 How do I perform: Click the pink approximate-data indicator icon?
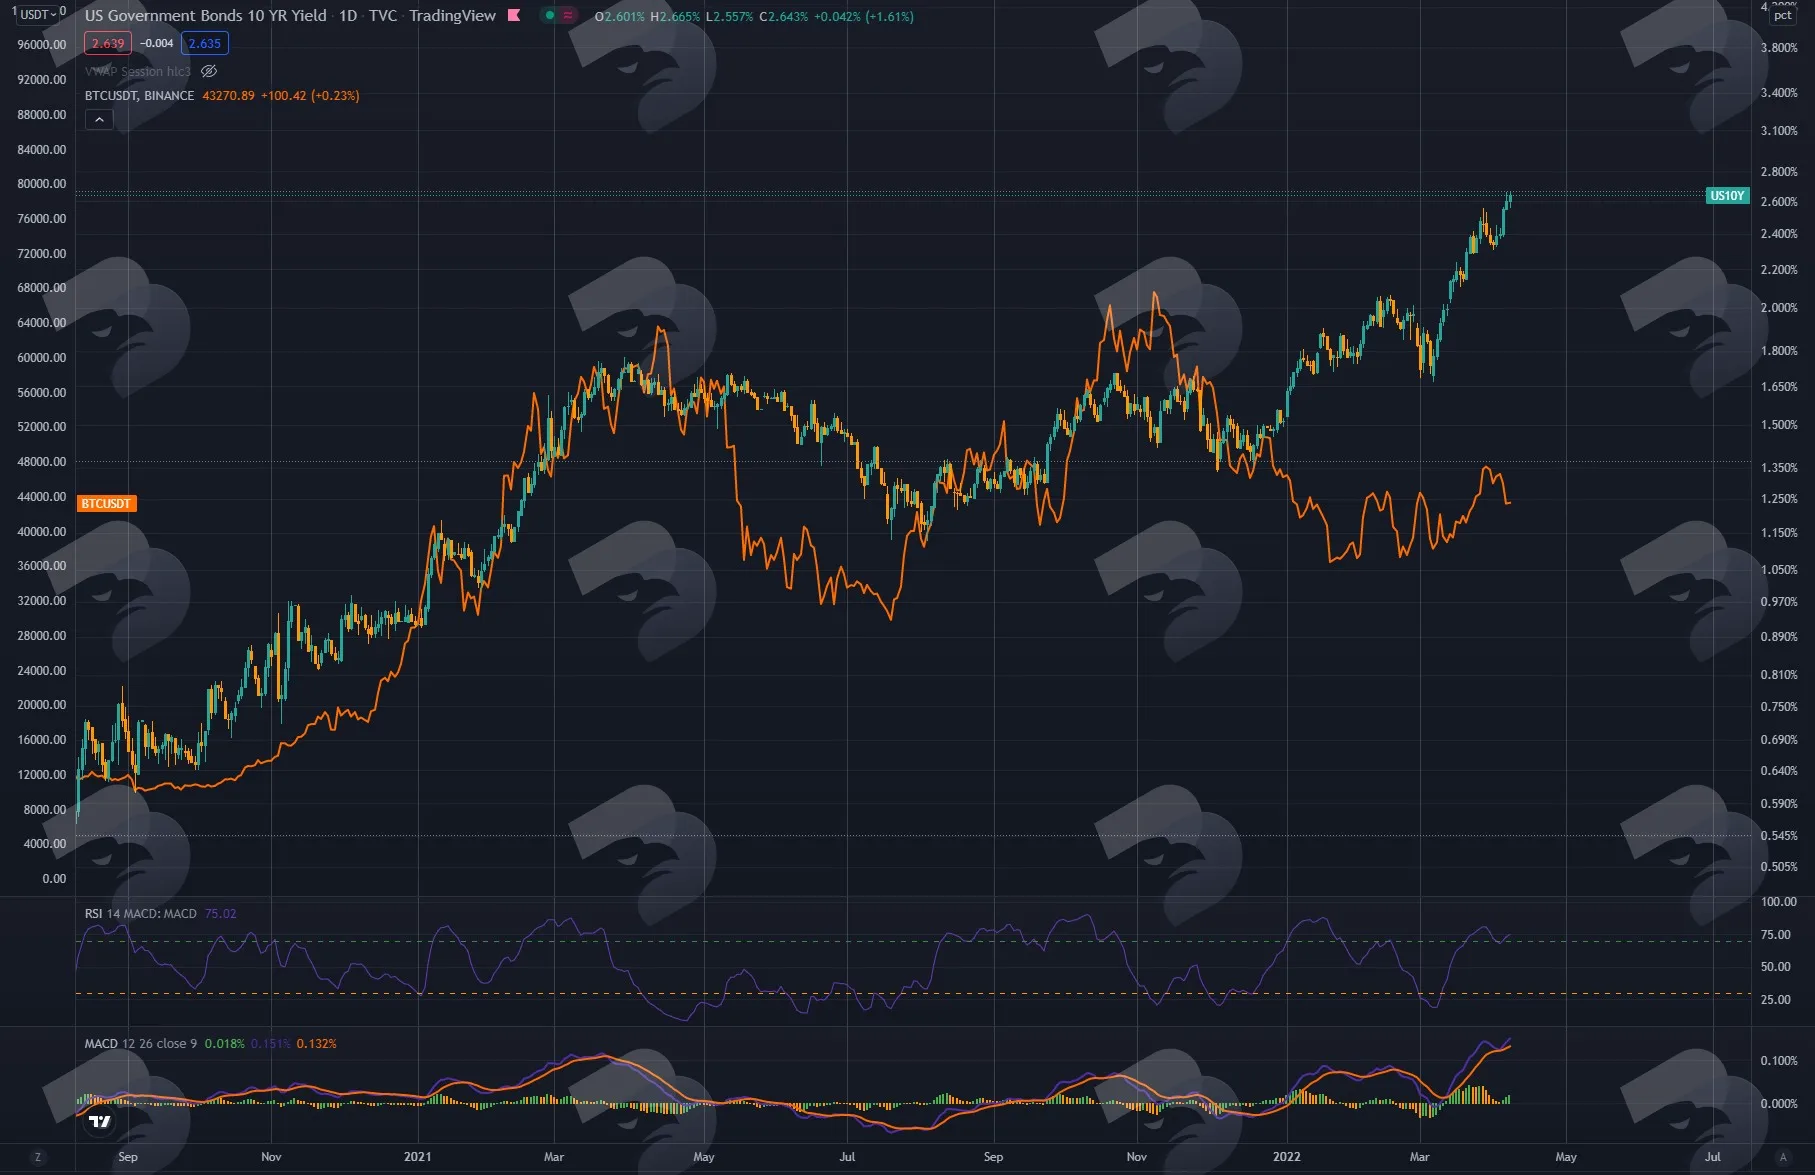point(568,16)
